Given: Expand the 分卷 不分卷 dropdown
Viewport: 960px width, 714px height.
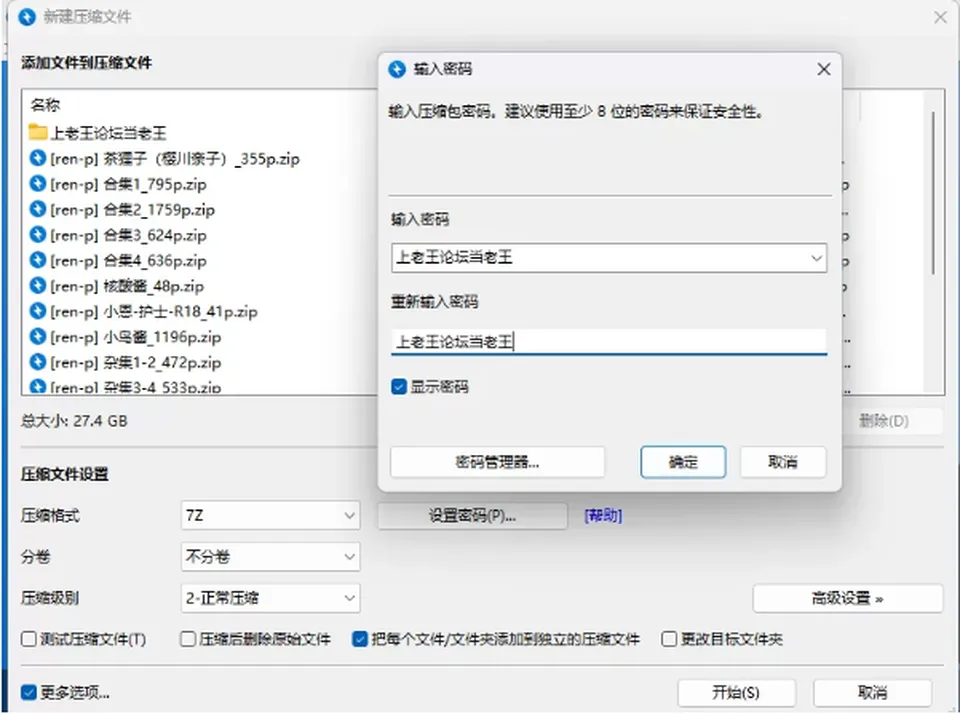Looking at the screenshot, I should coord(271,557).
